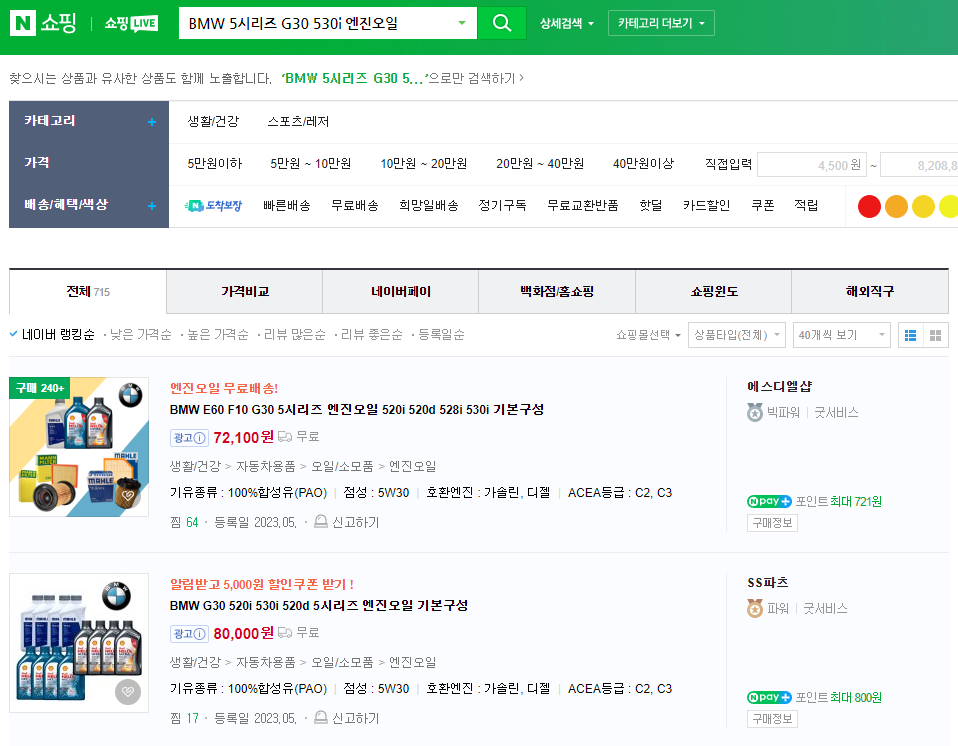Viewport: 958px width, 746px height.
Task: Visit 에스디엘샵 store
Action: (779, 386)
